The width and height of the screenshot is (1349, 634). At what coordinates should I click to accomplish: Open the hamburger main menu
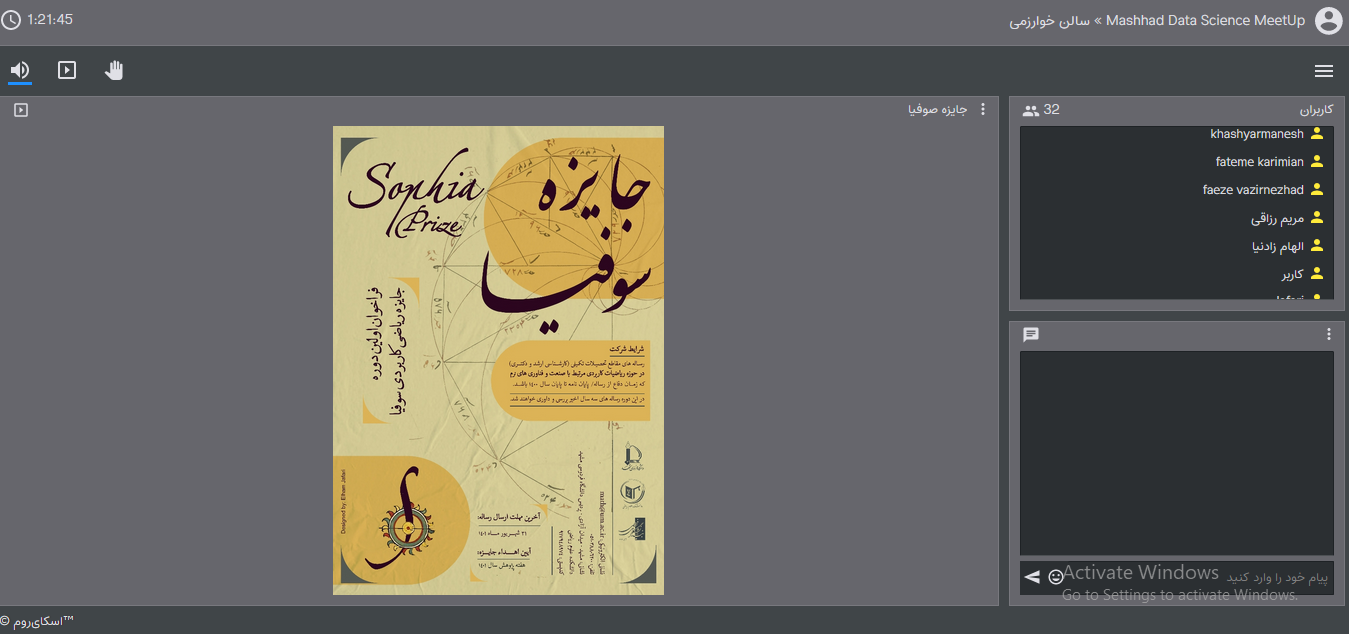(x=1323, y=71)
